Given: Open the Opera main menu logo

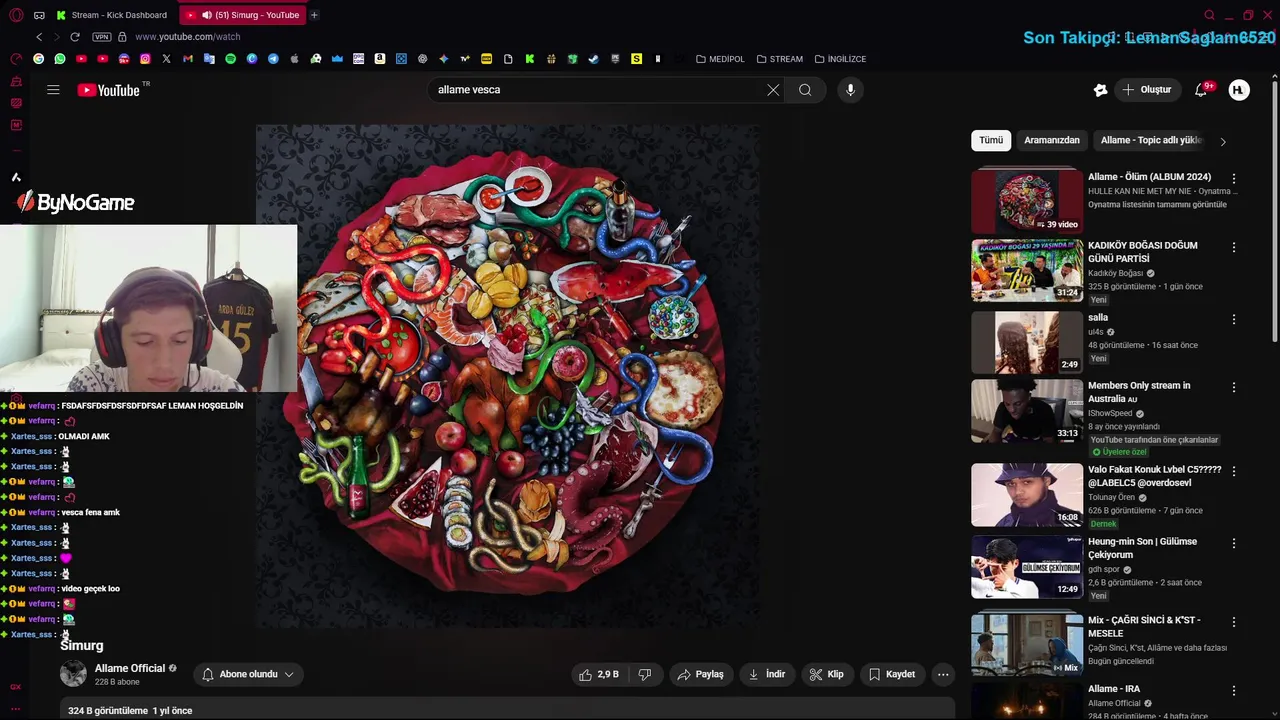Looking at the screenshot, I should (x=16, y=15).
